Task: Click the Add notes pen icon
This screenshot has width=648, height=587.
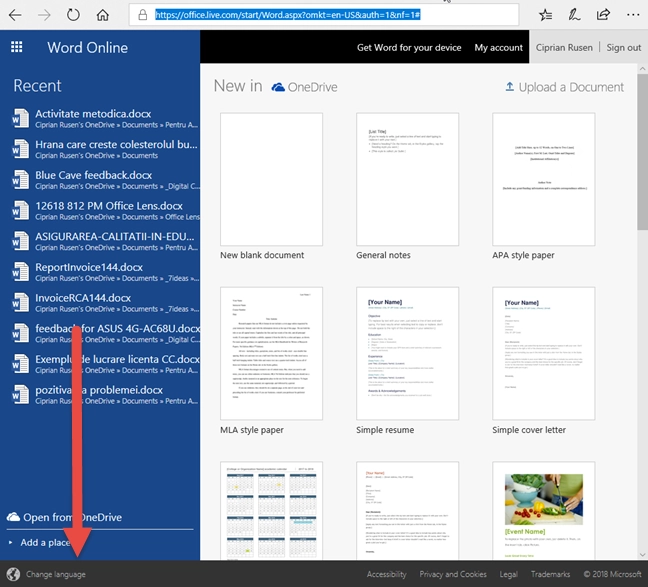Action: pos(574,15)
